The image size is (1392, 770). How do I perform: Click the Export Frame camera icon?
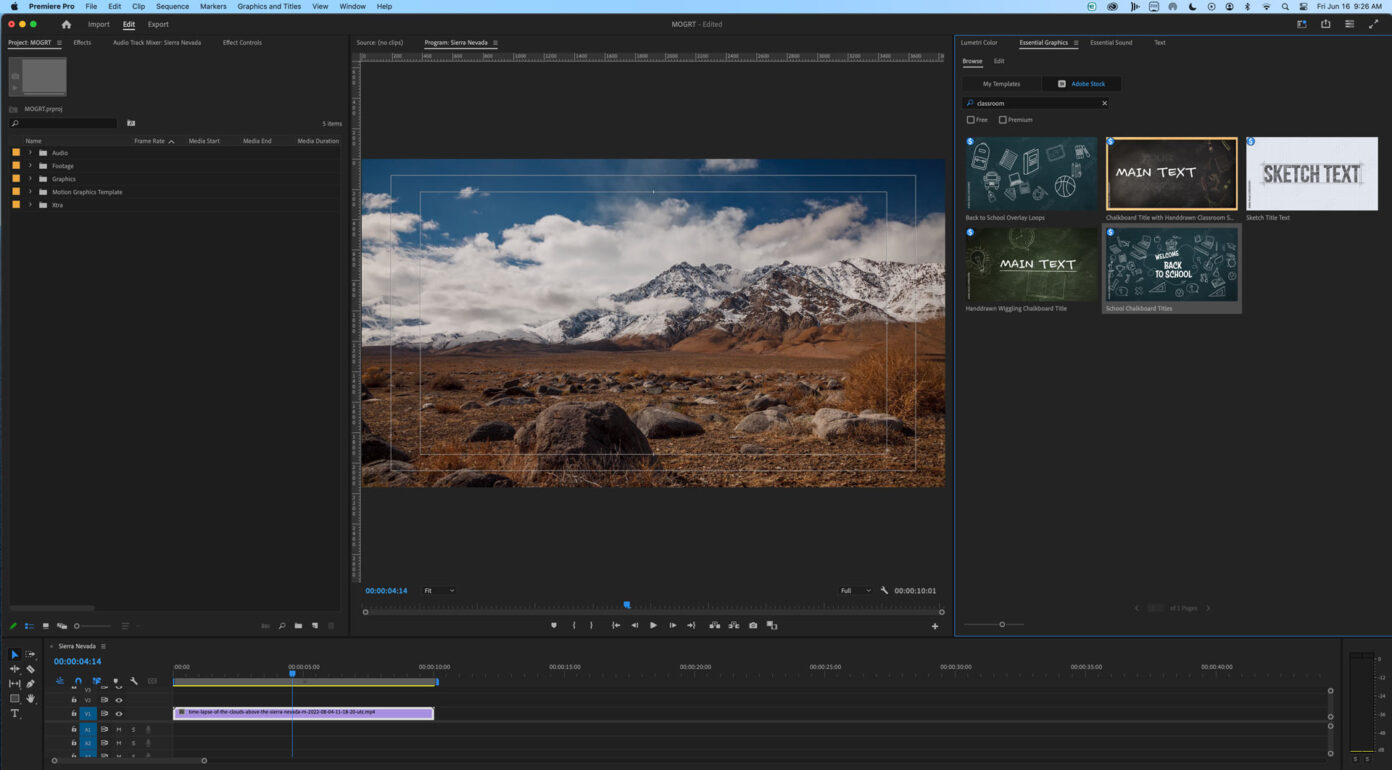pyautogui.click(x=753, y=625)
